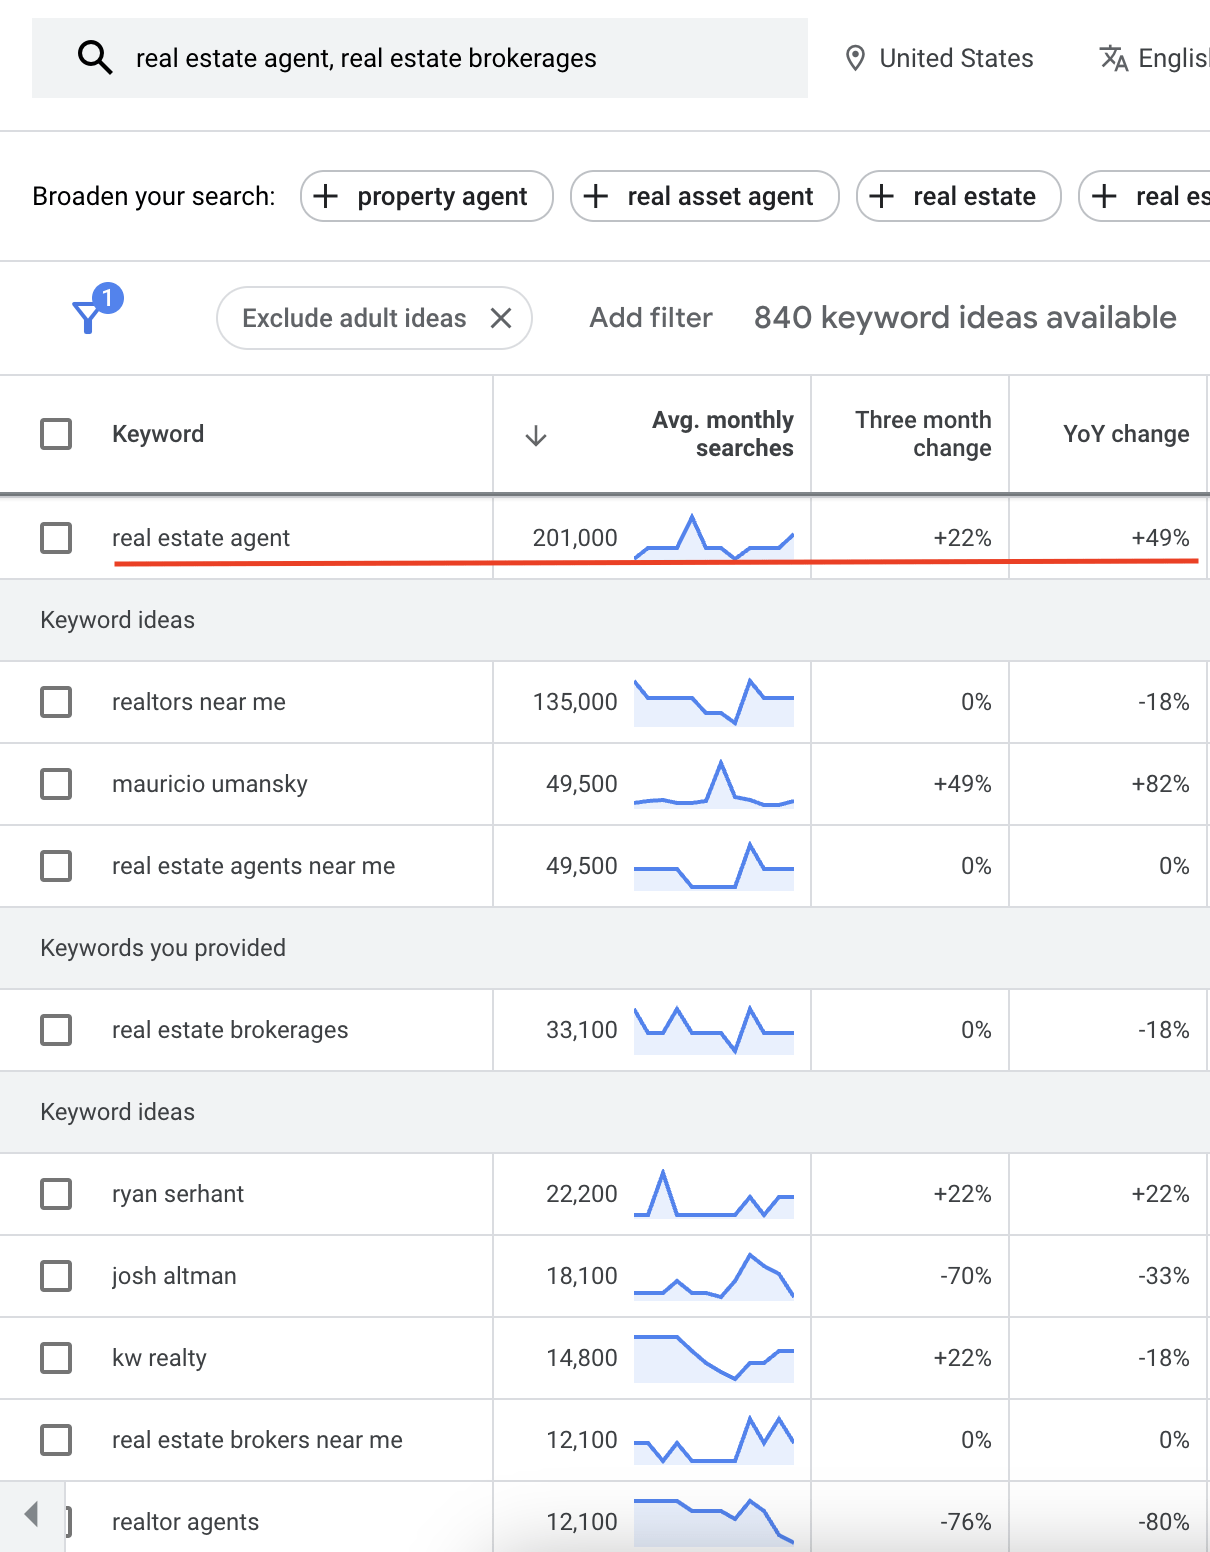Select the real estate agent keyword checkbox
This screenshot has width=1210, height=1552.
56,537
